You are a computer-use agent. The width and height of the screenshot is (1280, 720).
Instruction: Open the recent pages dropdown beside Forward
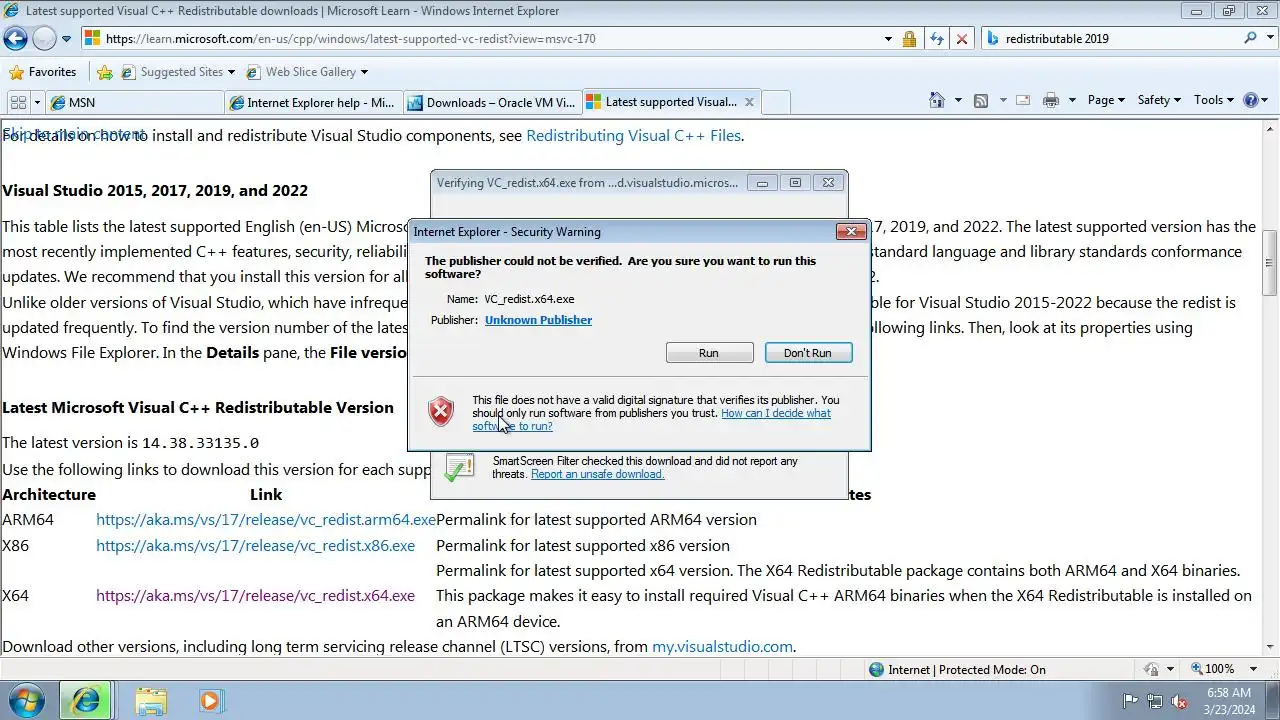pos(66,39)
